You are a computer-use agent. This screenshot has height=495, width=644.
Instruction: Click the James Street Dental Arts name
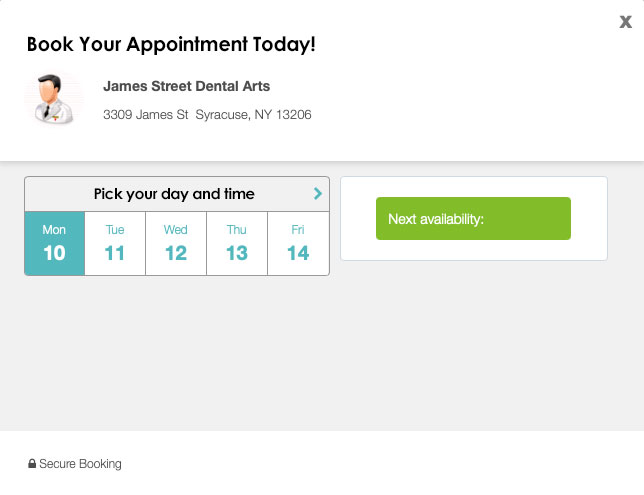186,87
